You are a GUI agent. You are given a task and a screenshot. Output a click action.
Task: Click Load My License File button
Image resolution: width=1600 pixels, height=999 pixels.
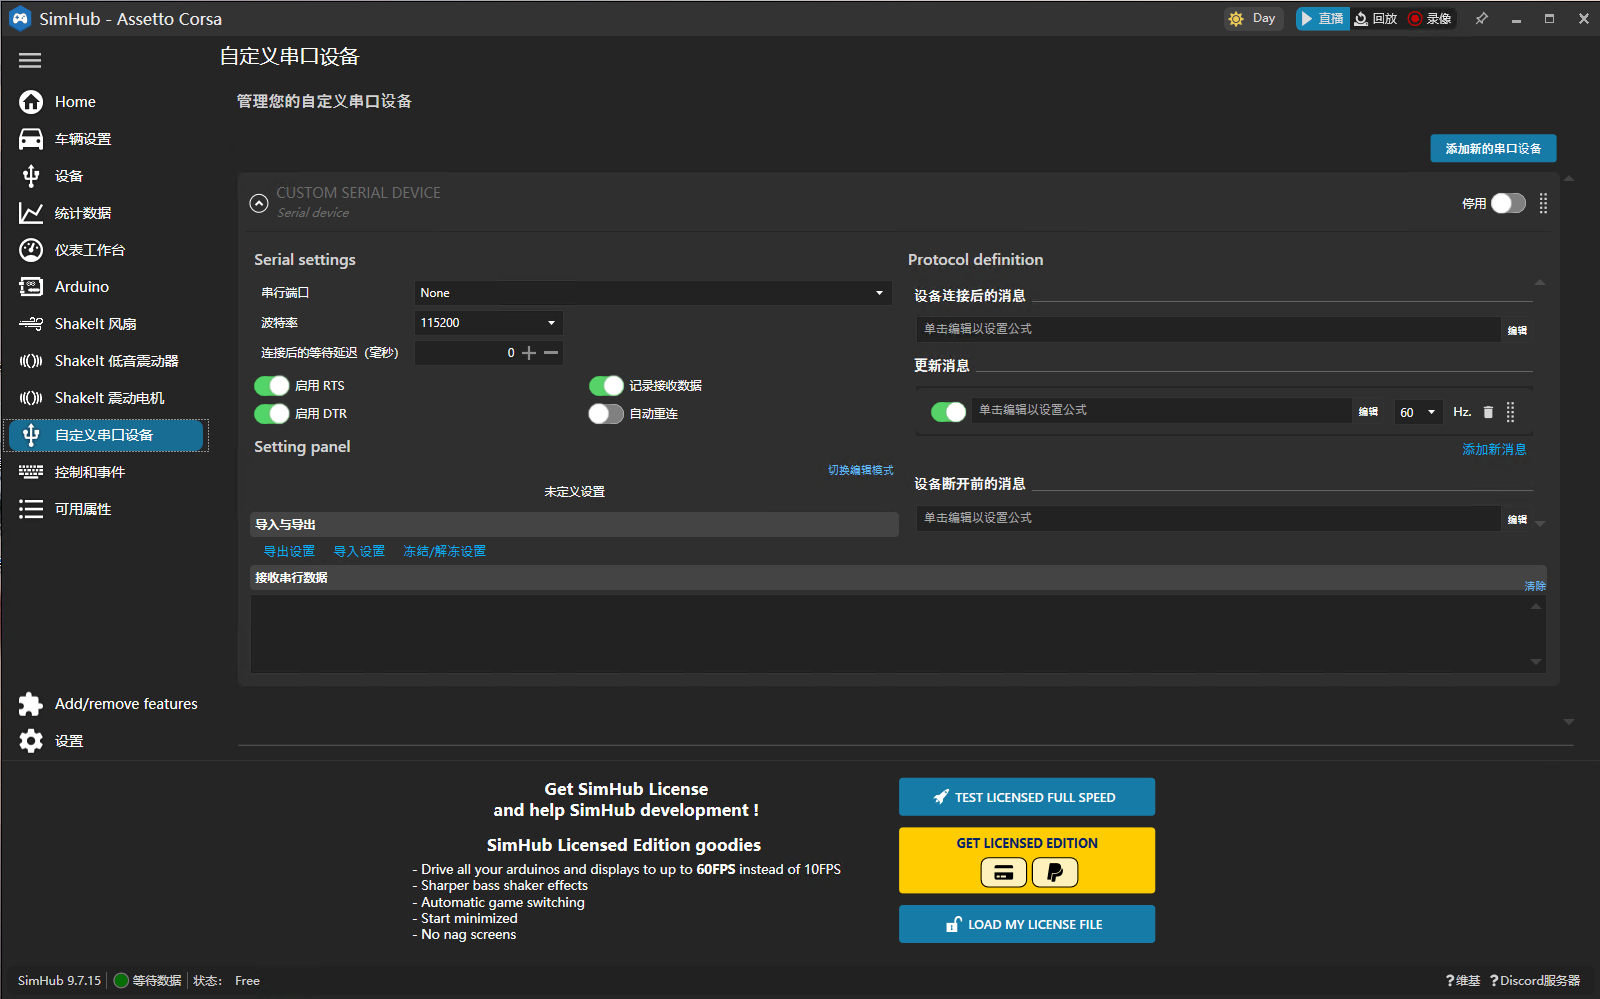coord(1027,924)
